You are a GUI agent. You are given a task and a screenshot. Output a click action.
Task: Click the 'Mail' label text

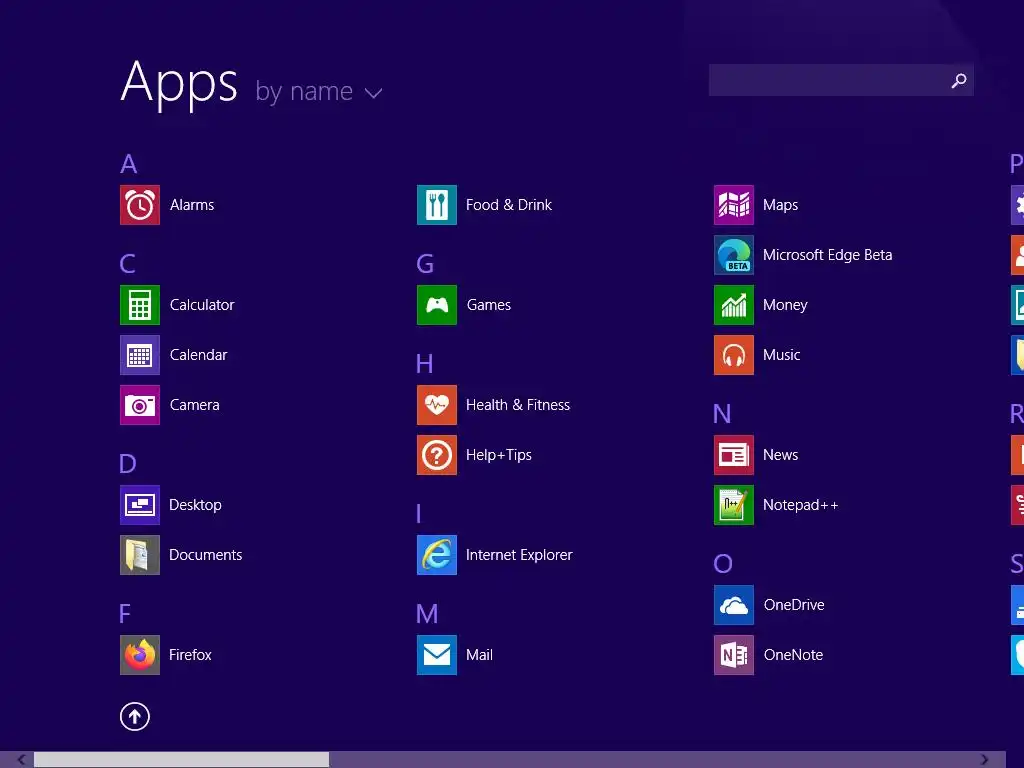[479, 655]
